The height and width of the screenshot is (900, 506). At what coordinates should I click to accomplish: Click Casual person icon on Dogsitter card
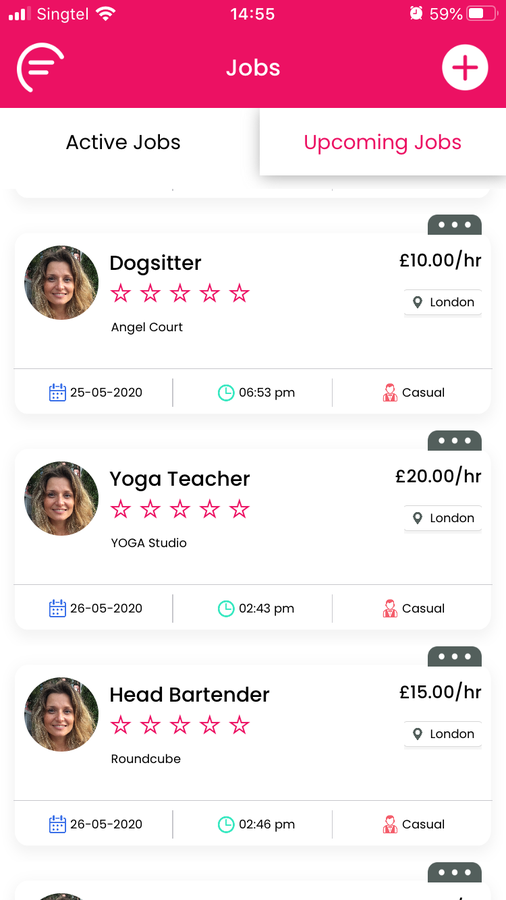coord(390,393)
